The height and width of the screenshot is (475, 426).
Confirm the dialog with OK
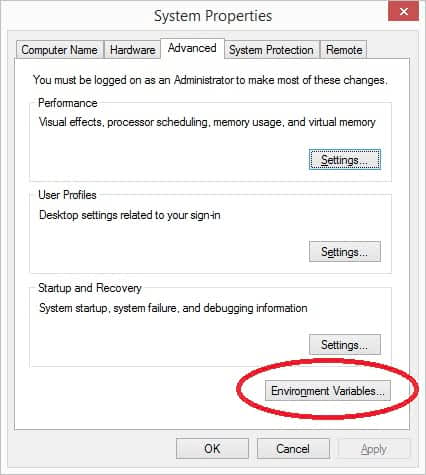tap(212, 449)
